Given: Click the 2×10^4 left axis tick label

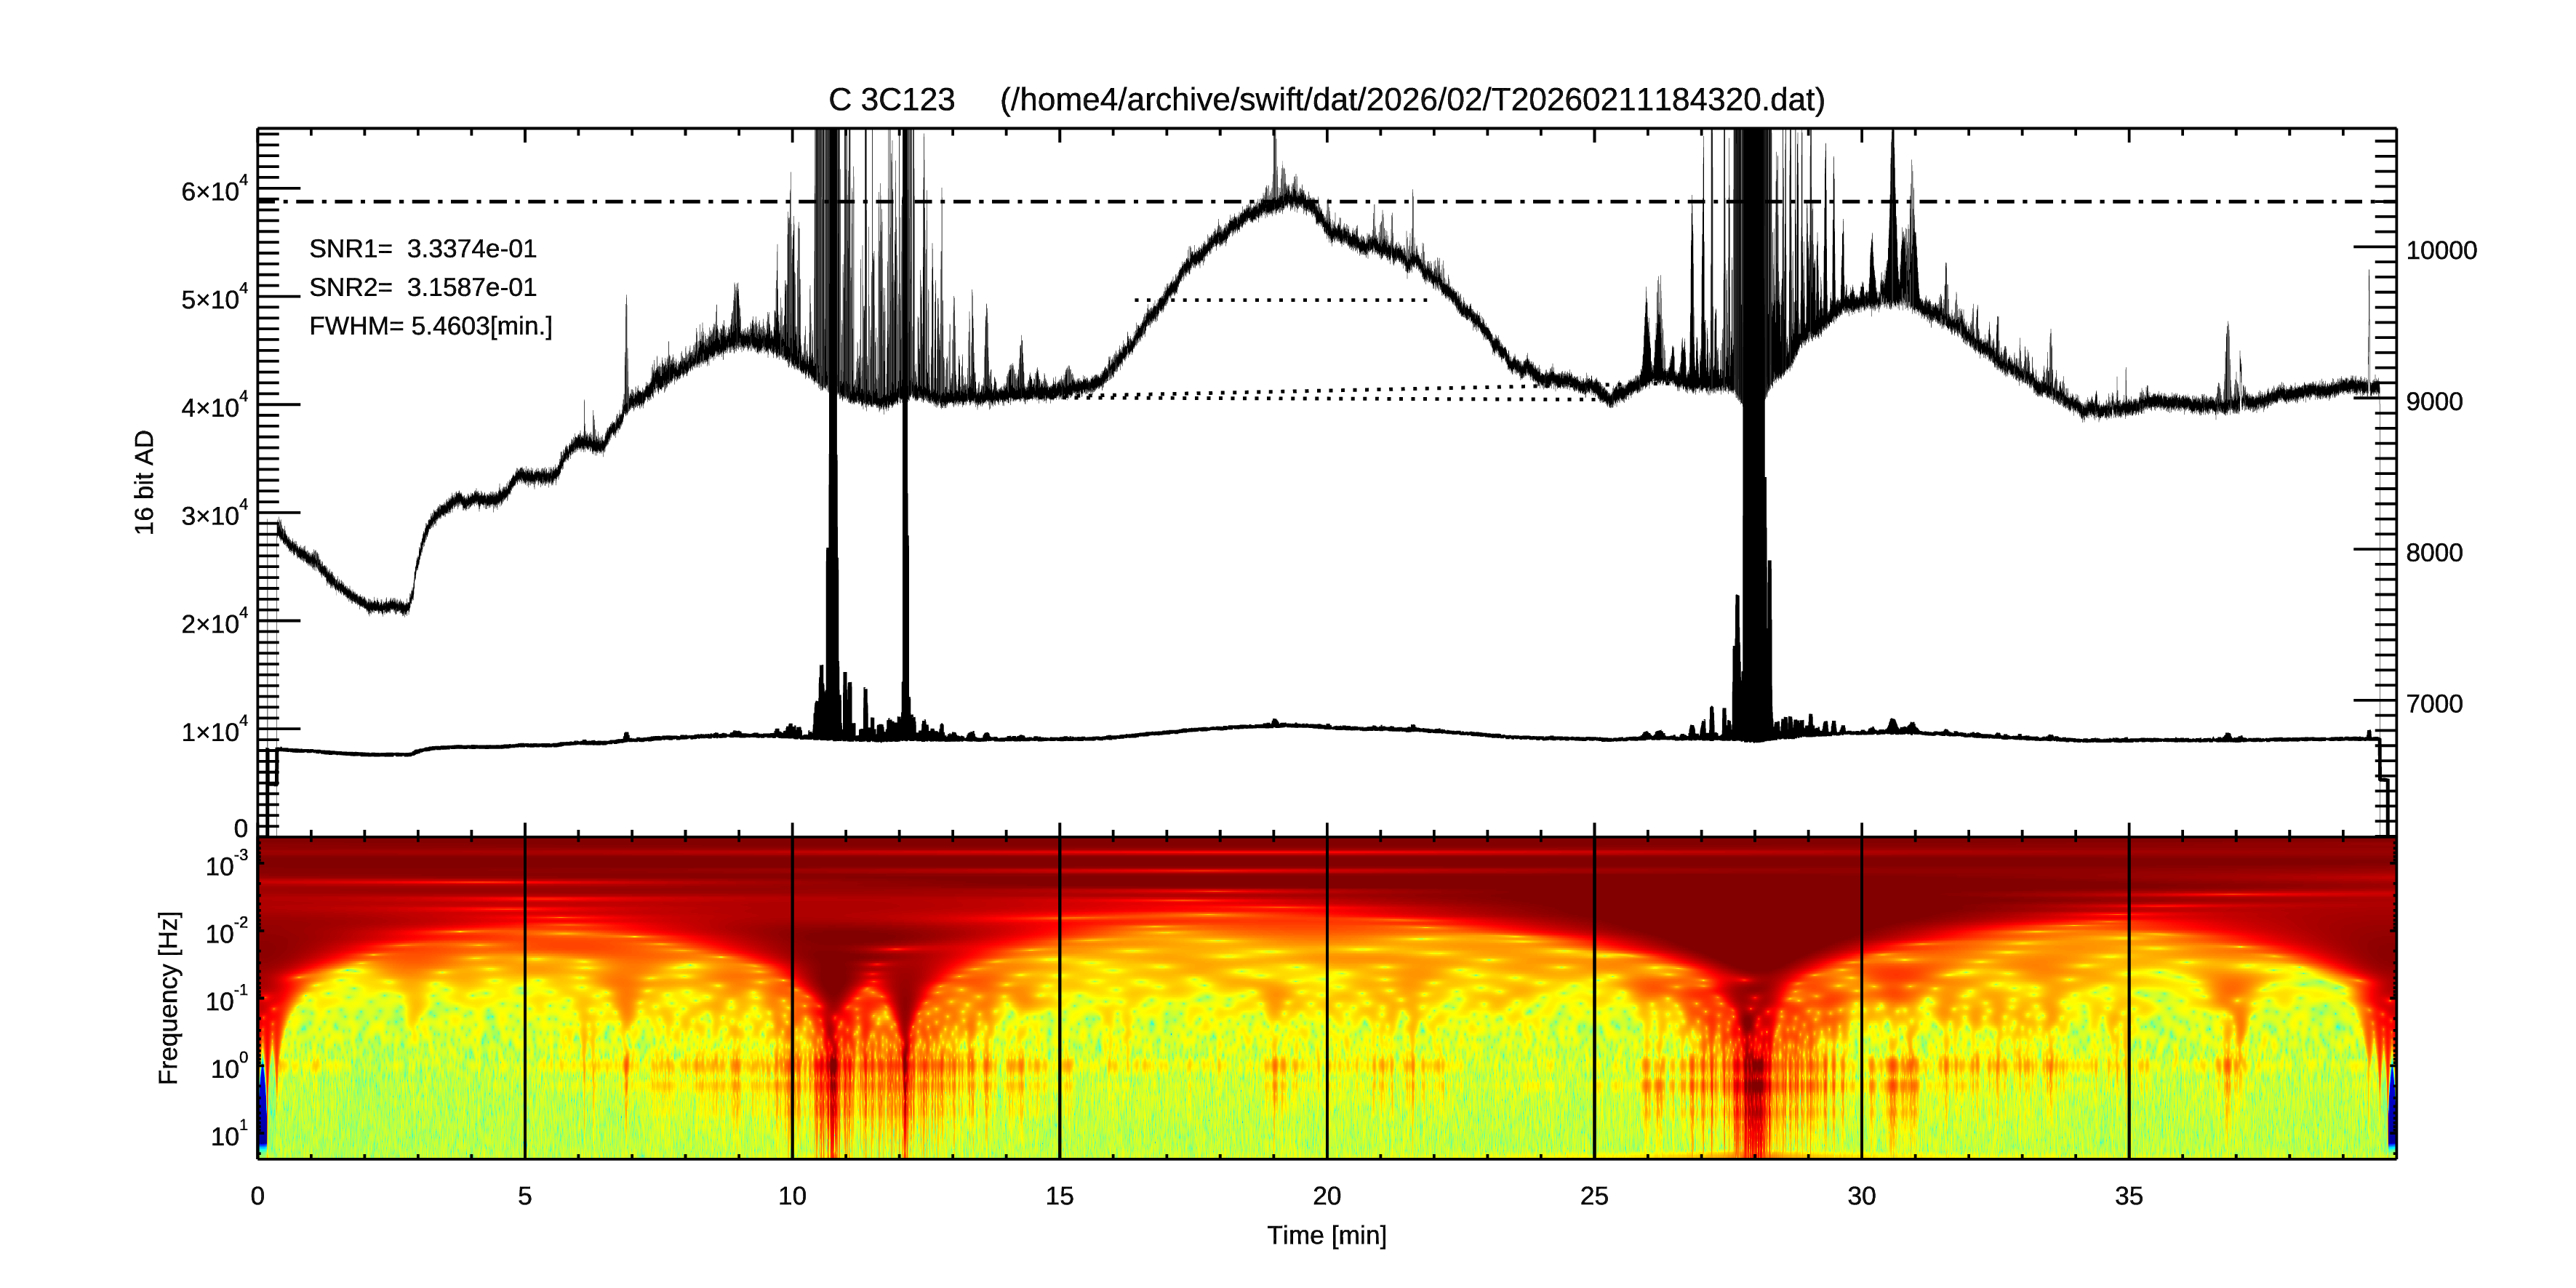Looking at the screenshot, I should pos(214,623).
